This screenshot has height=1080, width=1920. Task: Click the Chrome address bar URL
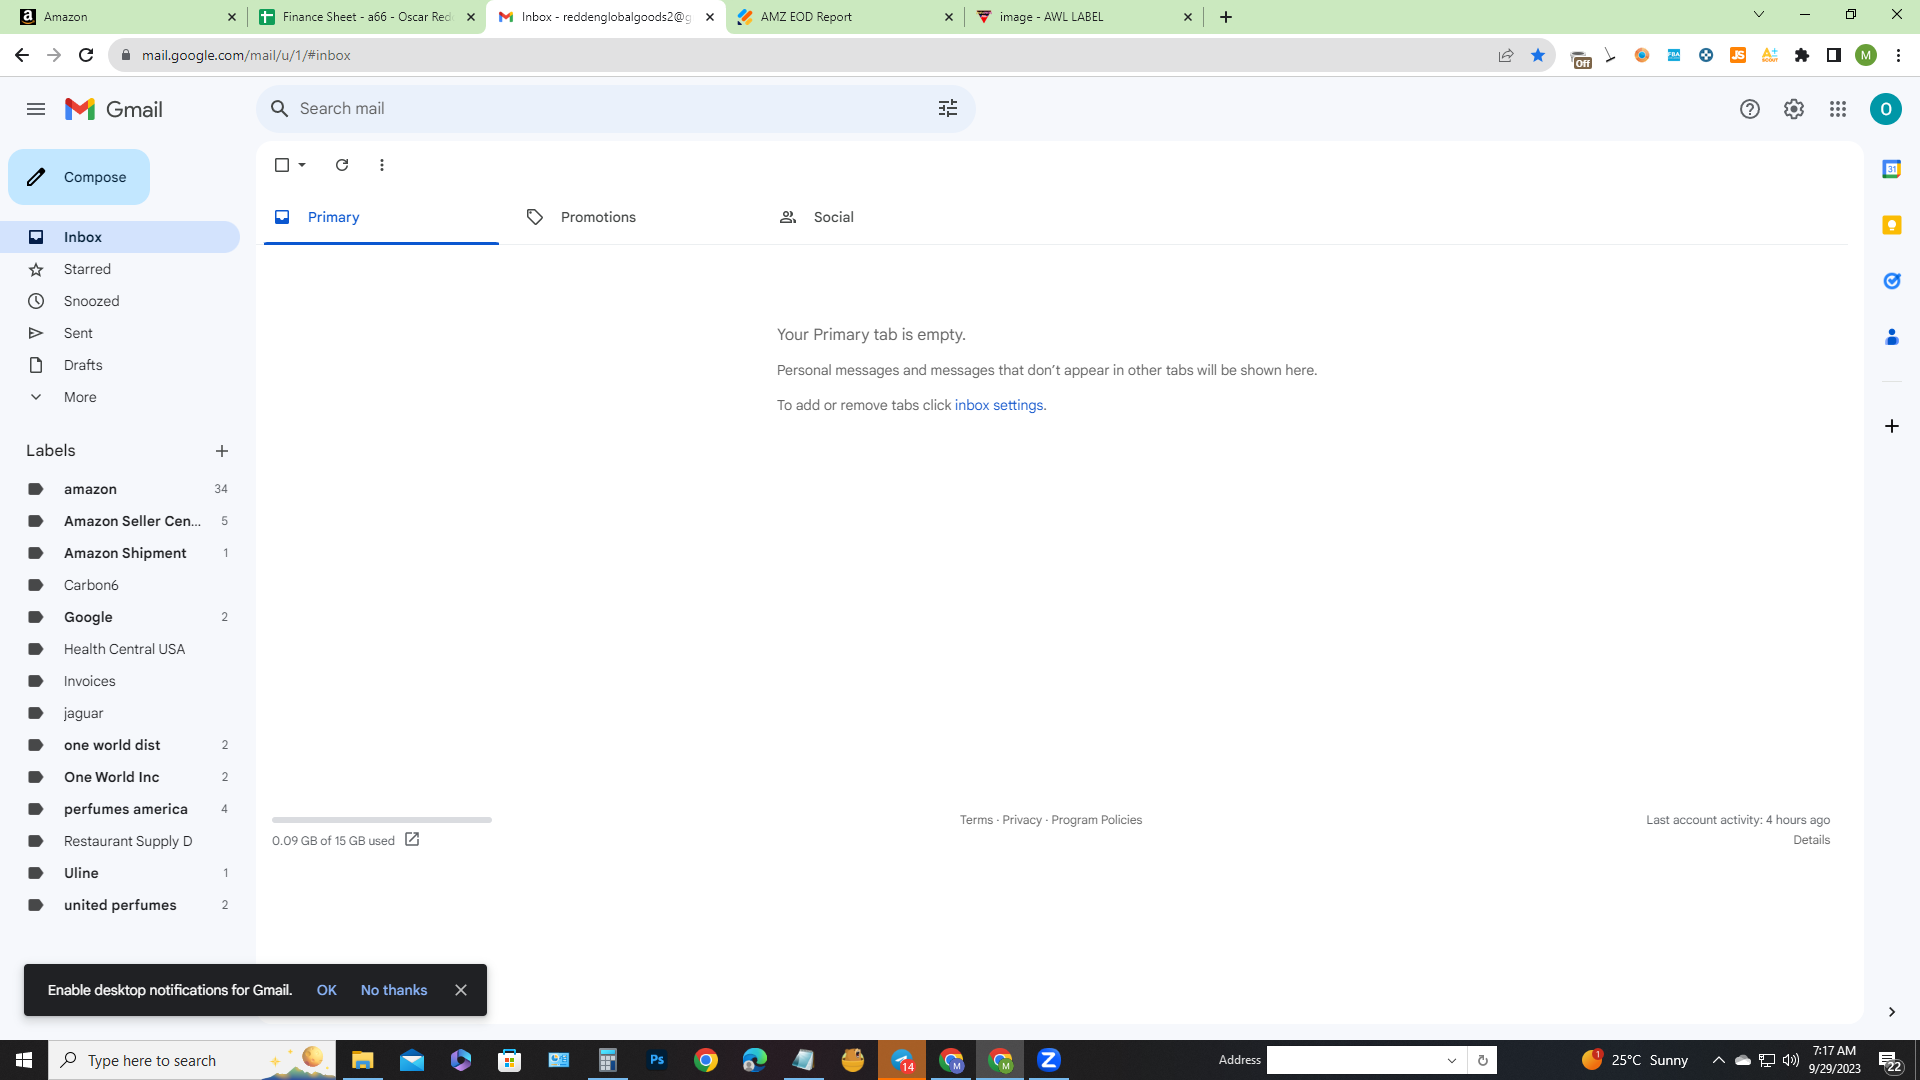tap(246, 55)
